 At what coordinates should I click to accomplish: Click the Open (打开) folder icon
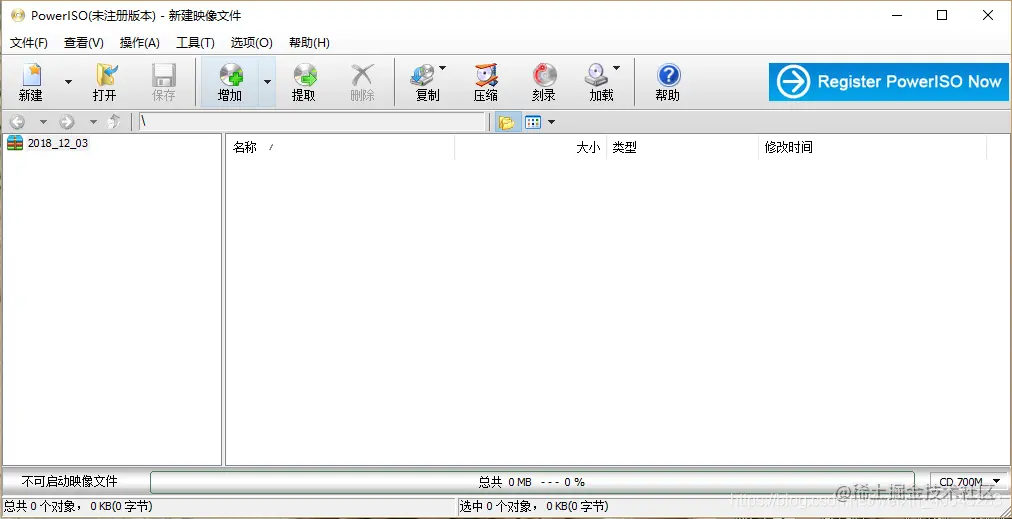tap(105, 76)
